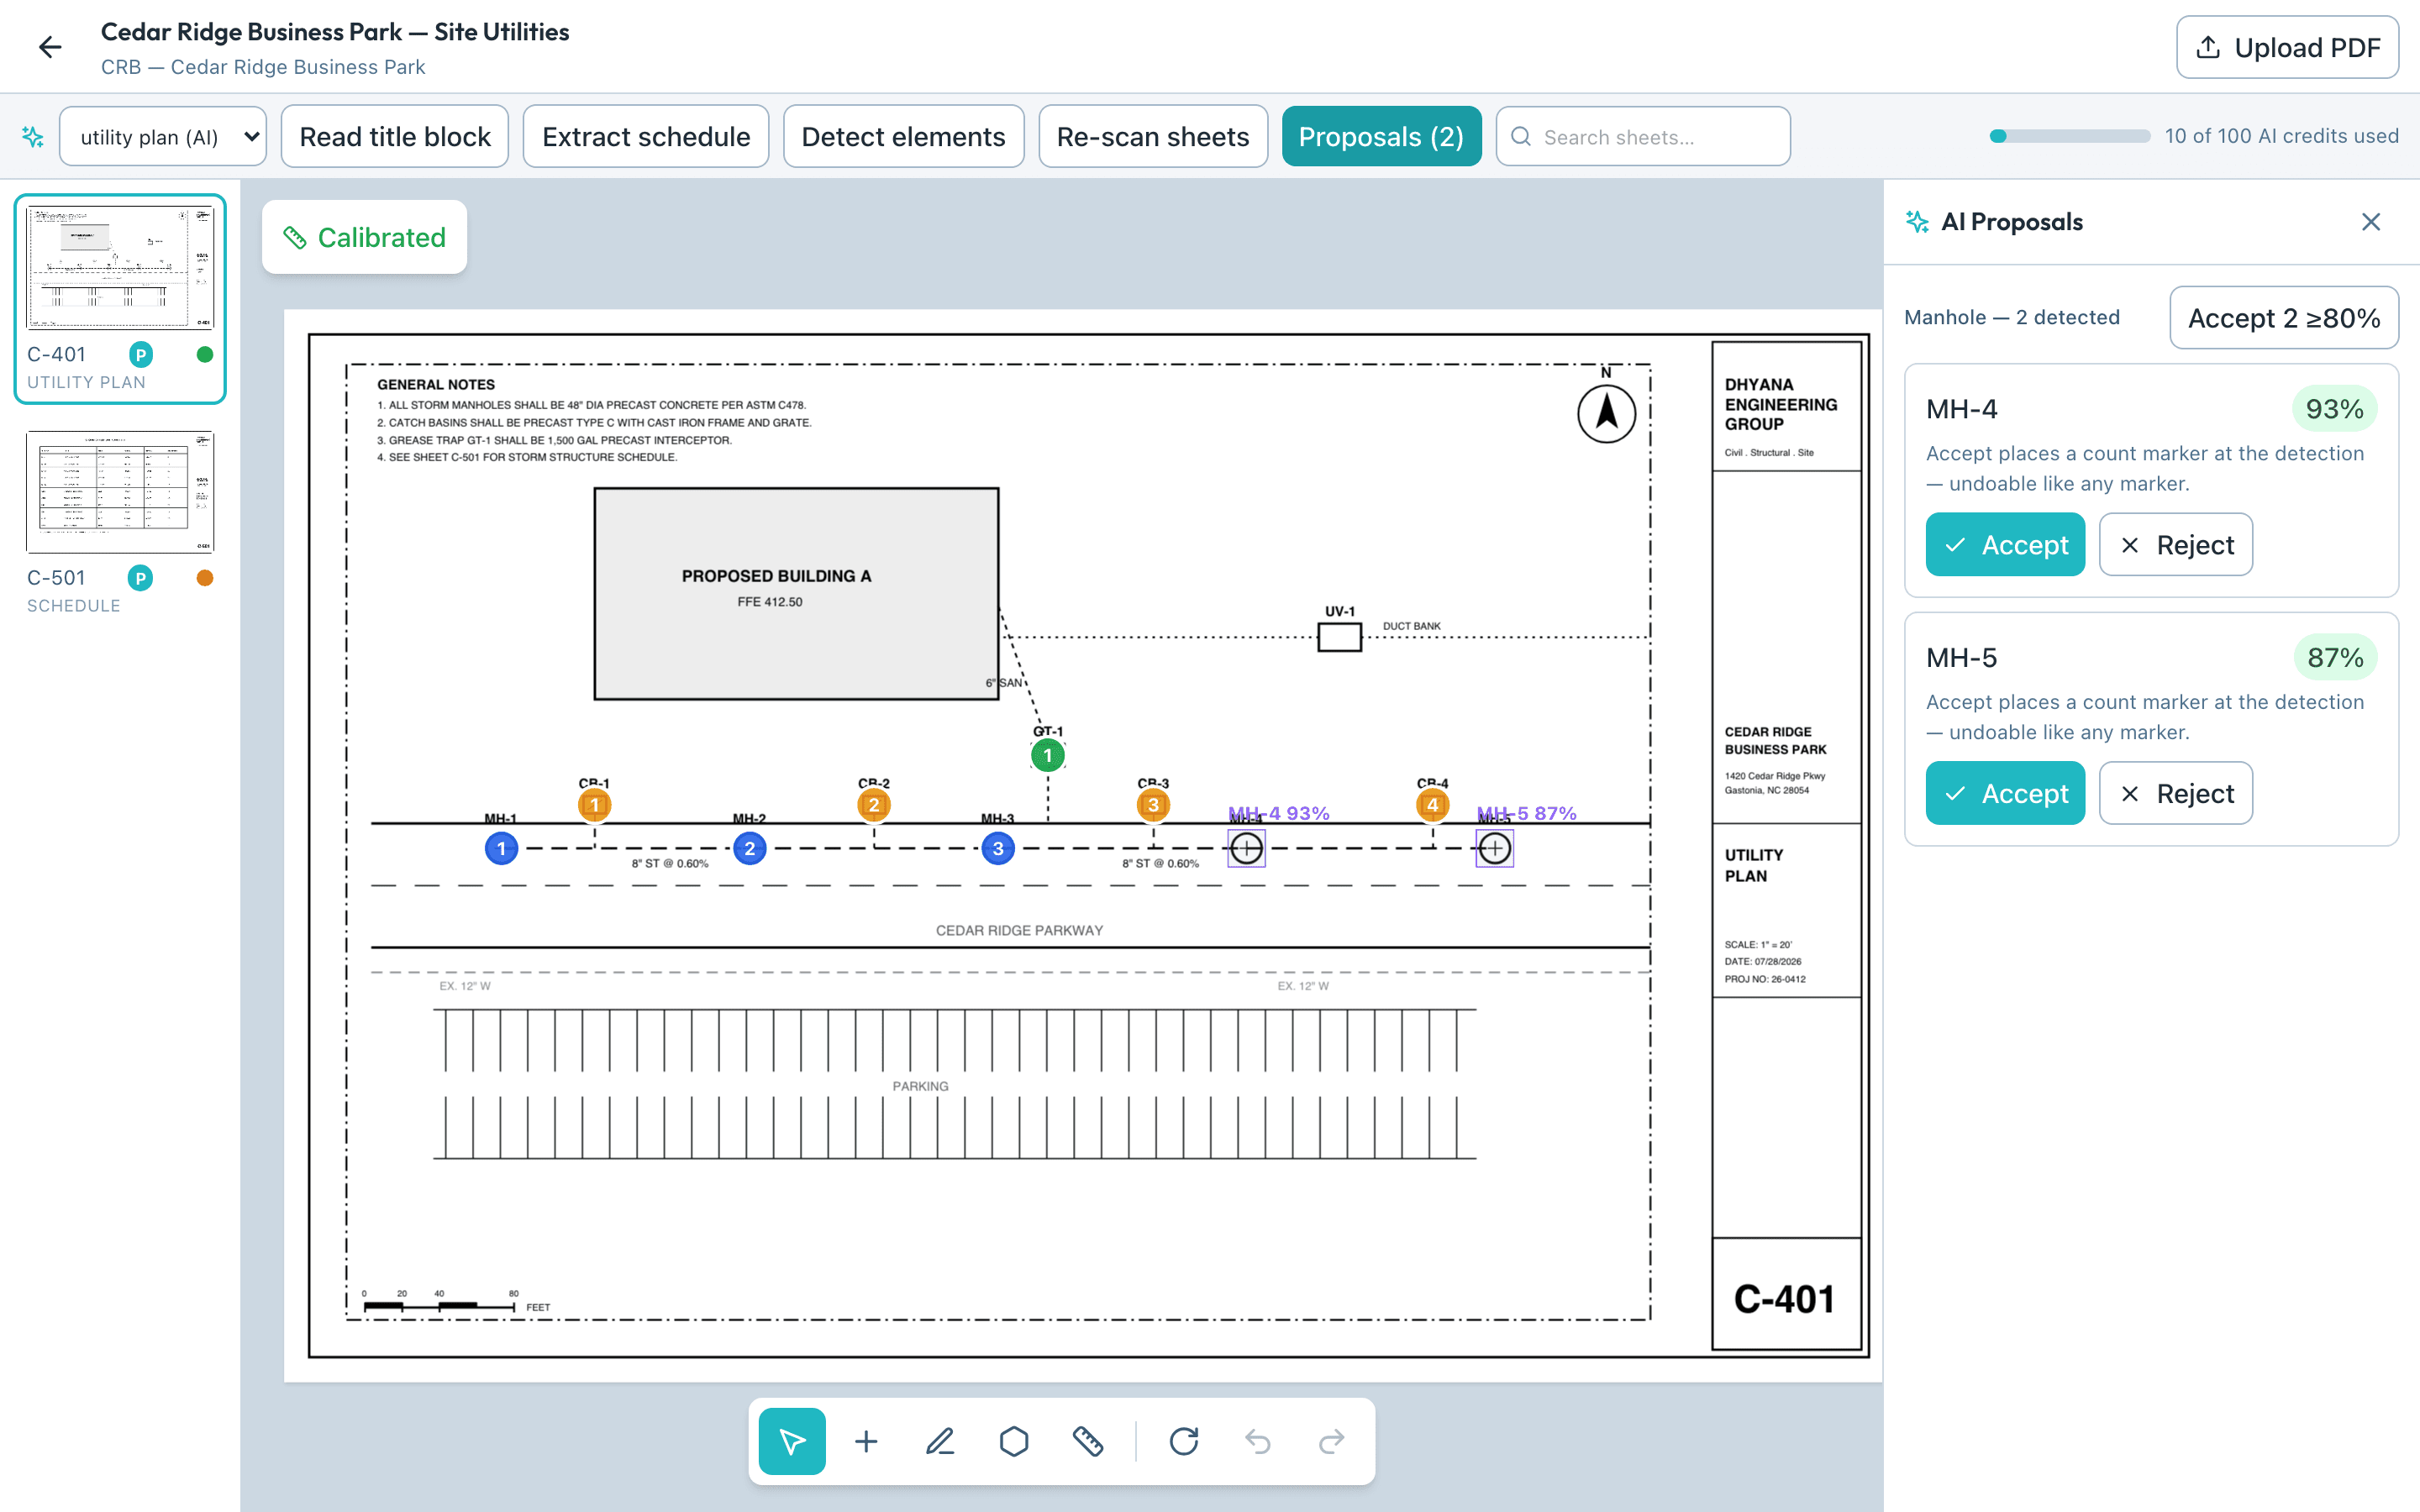Click orange catch basin marker 1
2420x1512 pixels.
pos(595,805)
